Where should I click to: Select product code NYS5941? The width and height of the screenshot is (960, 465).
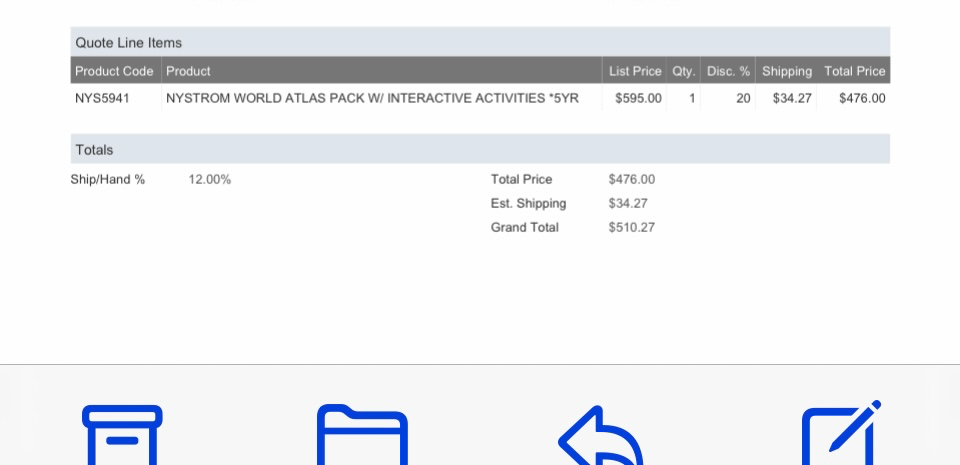tap(102, 98)
